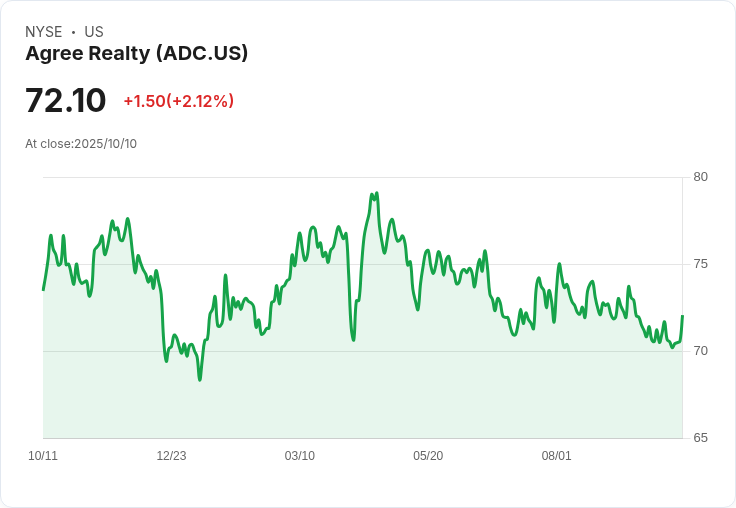Image resolution: width=736 pixels, height=508 pixels.
Task: Click the rightmost end of the price line
Action: 682,316
